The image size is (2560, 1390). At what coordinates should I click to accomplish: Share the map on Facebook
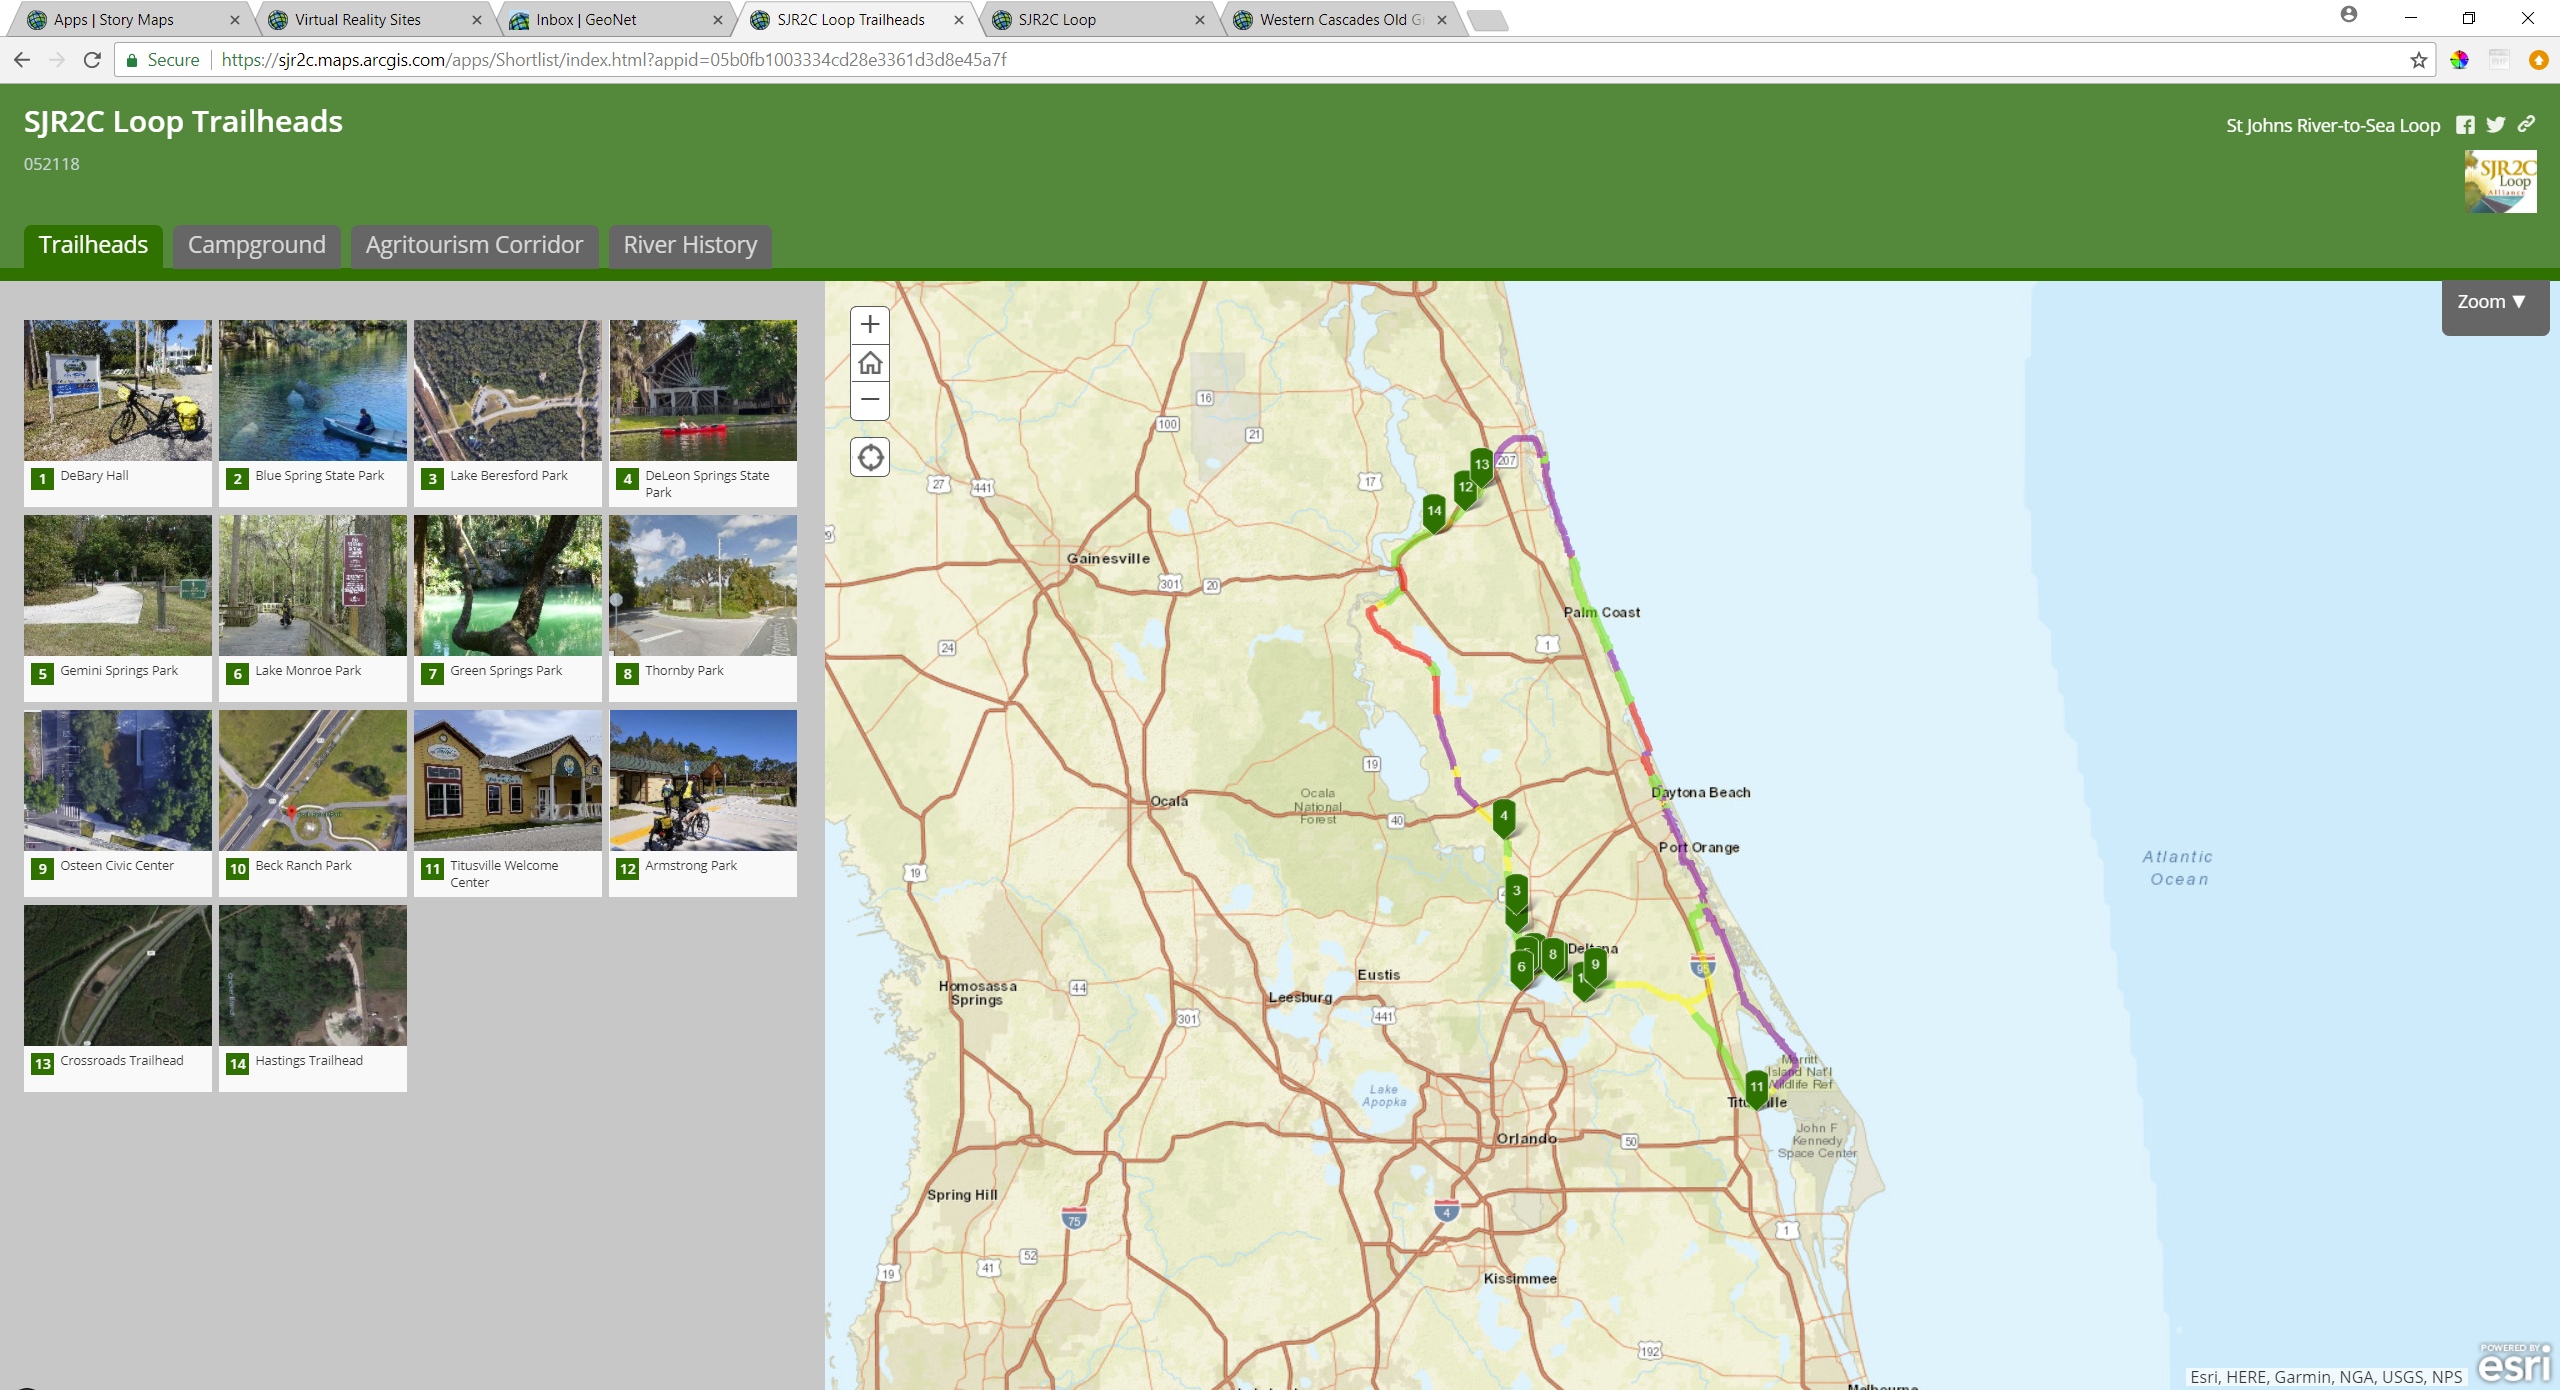coord(2464,124)
